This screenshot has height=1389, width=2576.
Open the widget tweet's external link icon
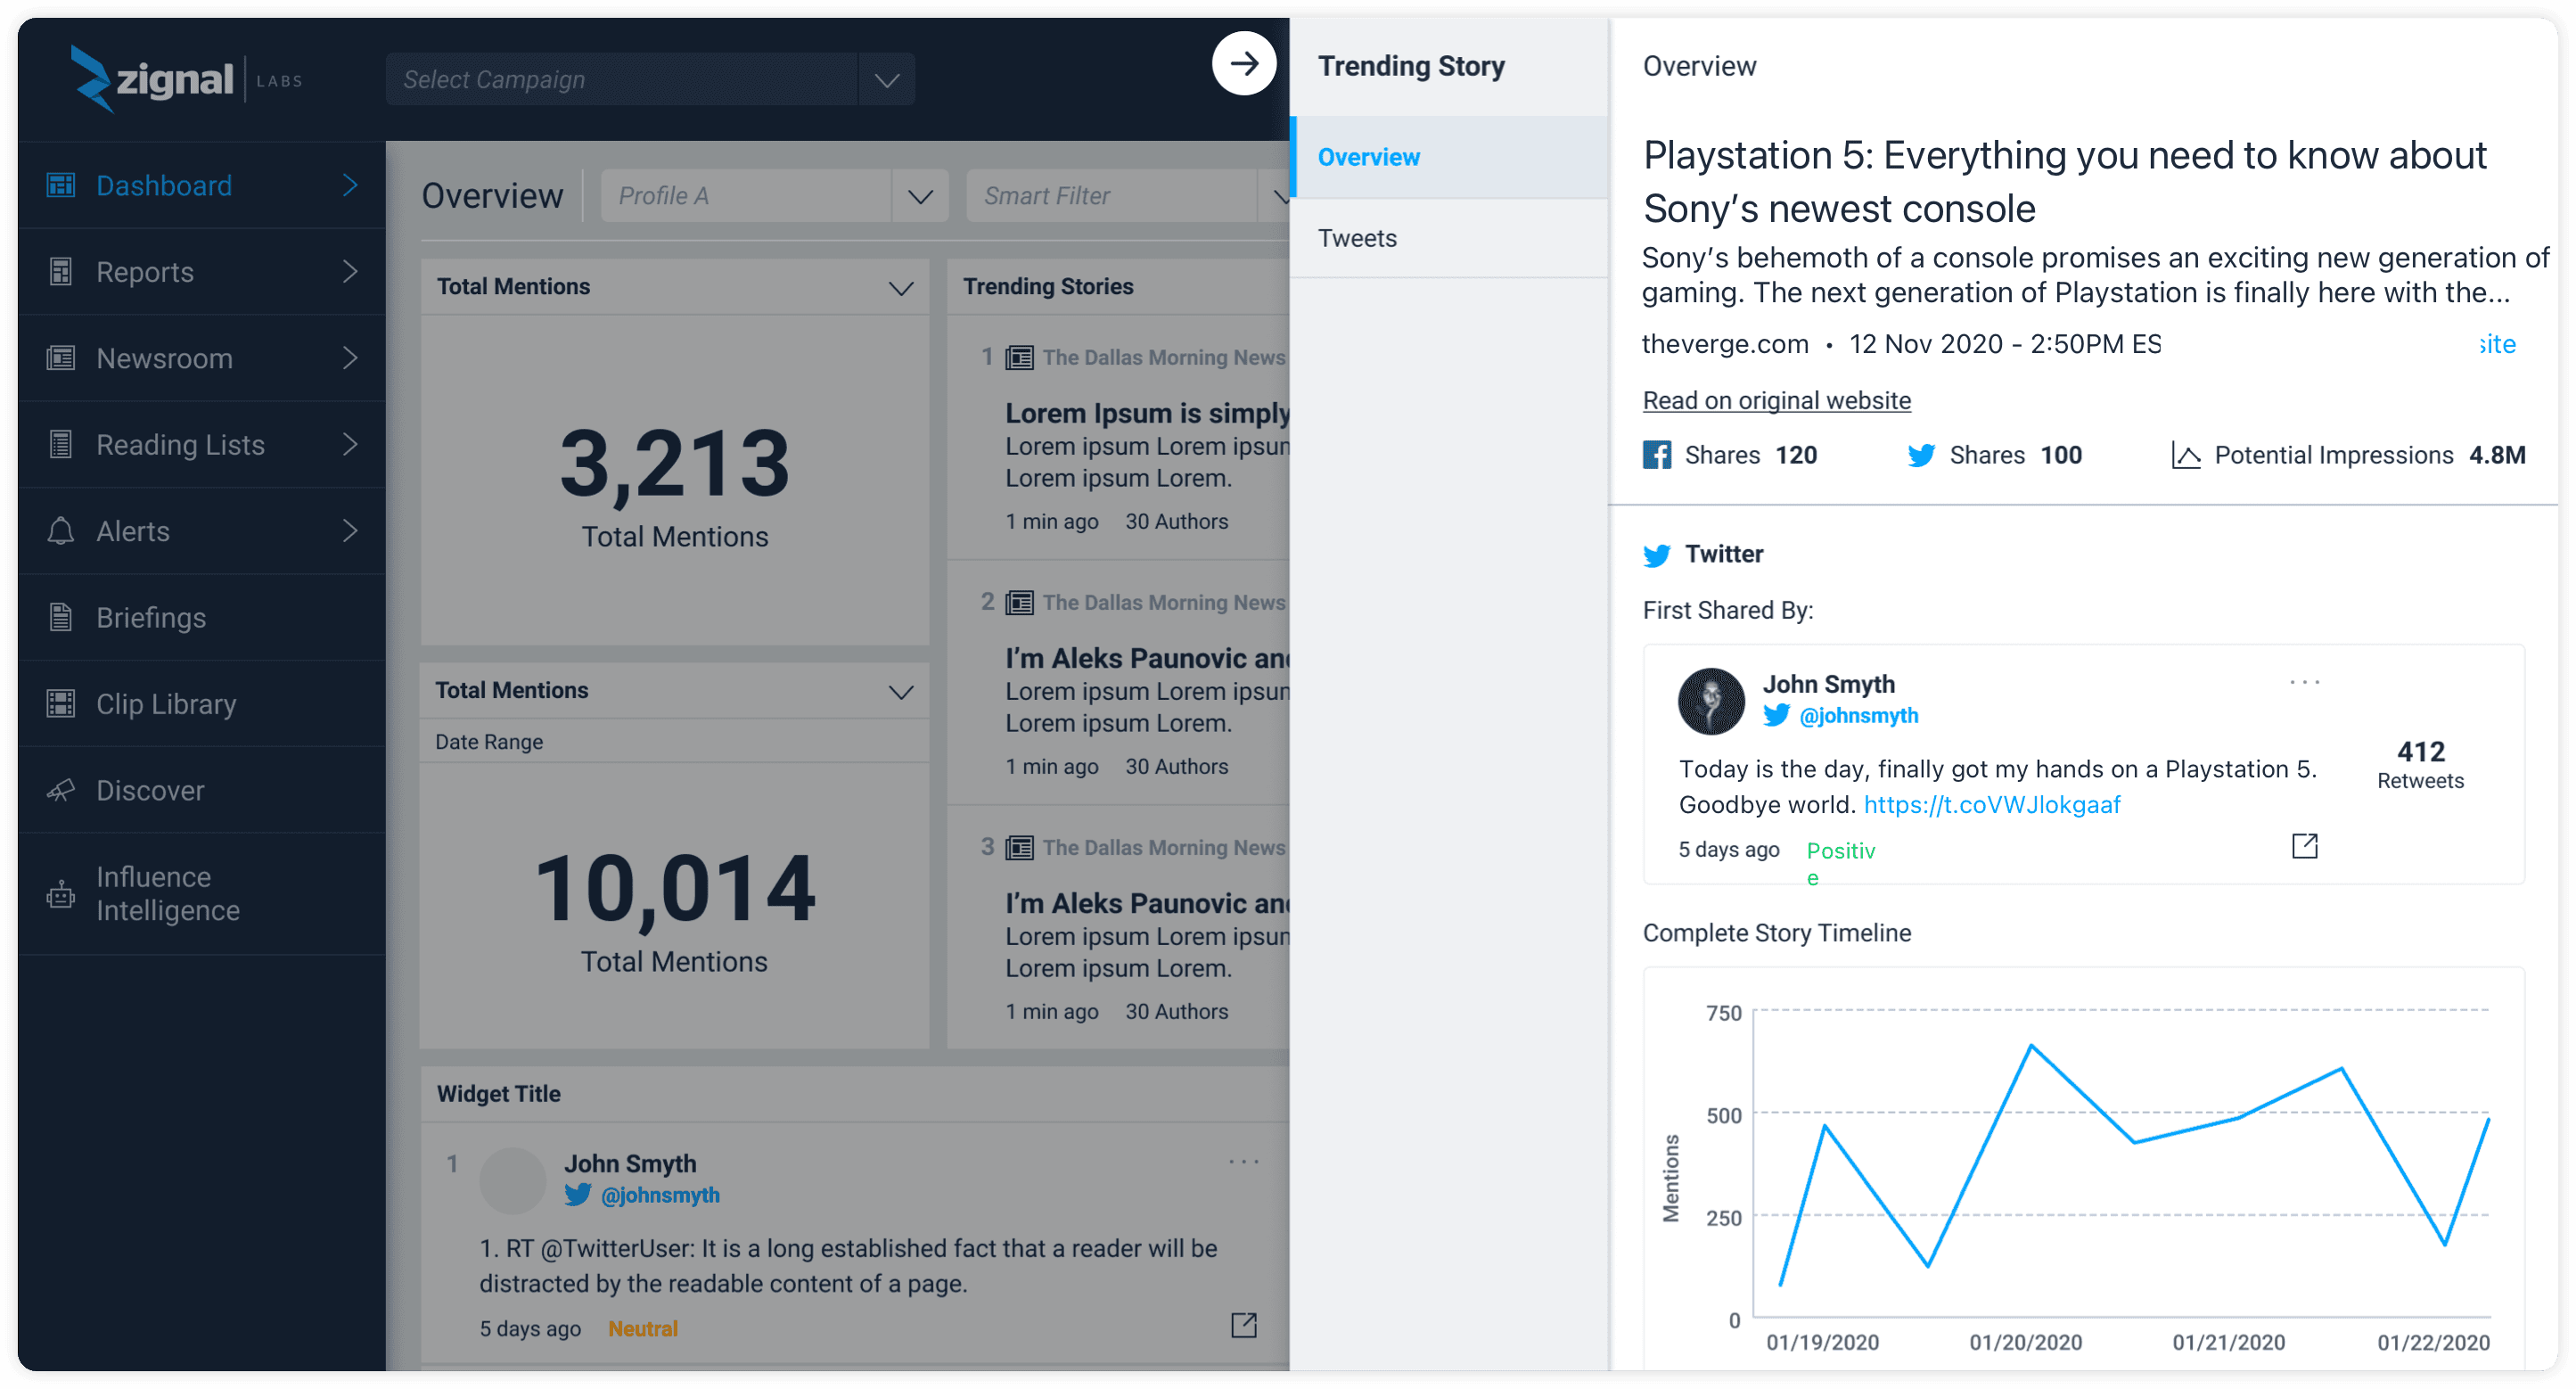pyautogui.click(x=1243, y=1326)
